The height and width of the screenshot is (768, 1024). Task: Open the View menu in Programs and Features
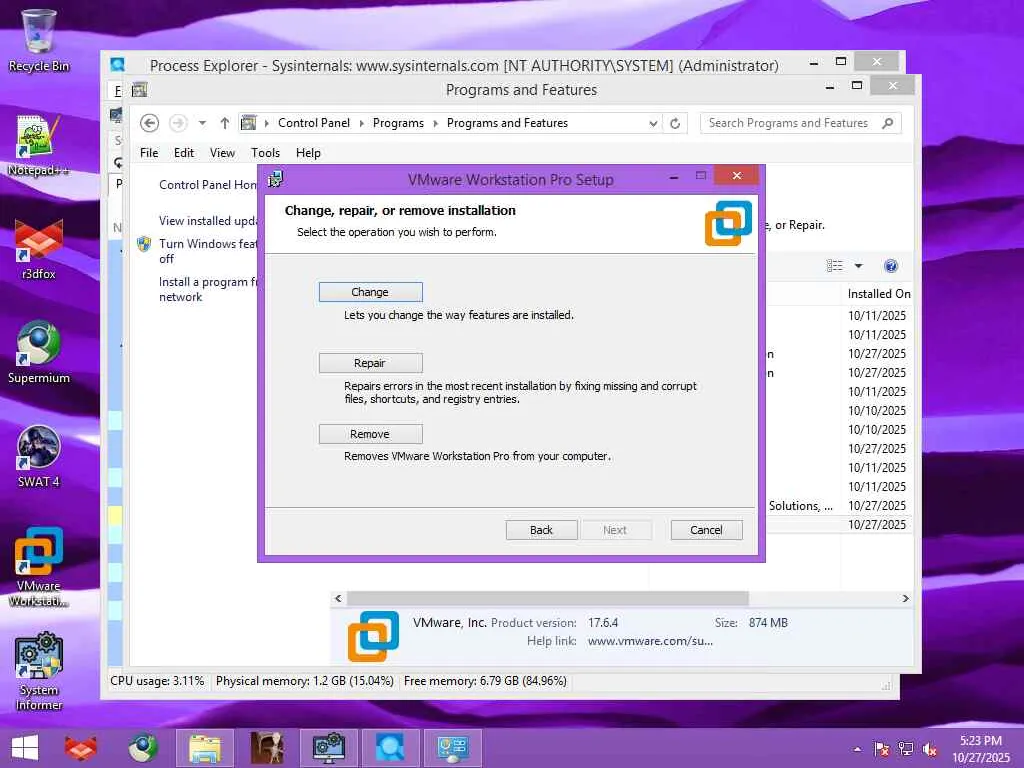click(x=222, y=153)
